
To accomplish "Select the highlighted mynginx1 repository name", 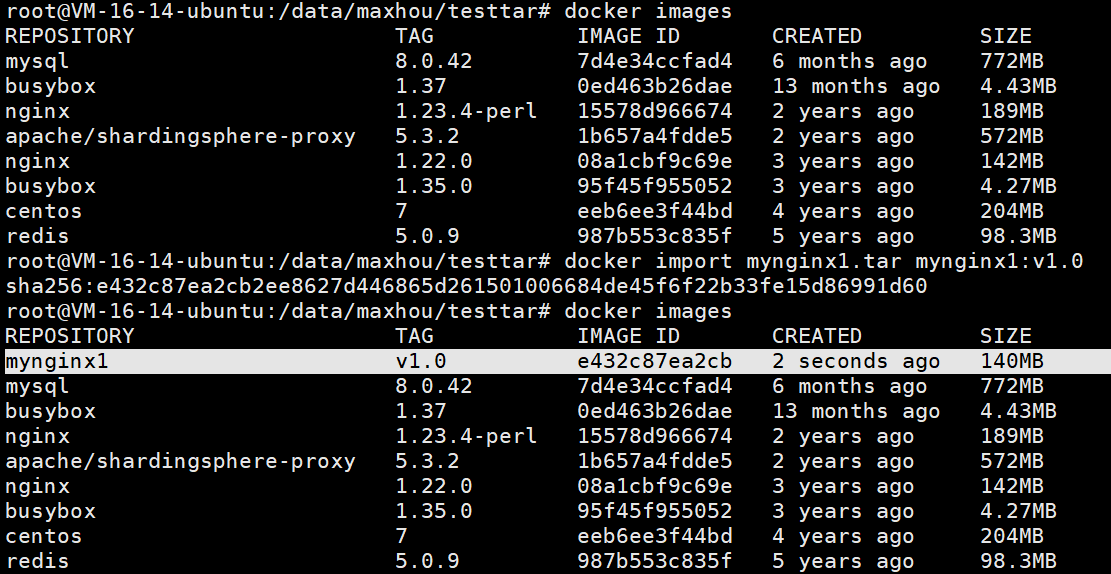I will (57, 361).
